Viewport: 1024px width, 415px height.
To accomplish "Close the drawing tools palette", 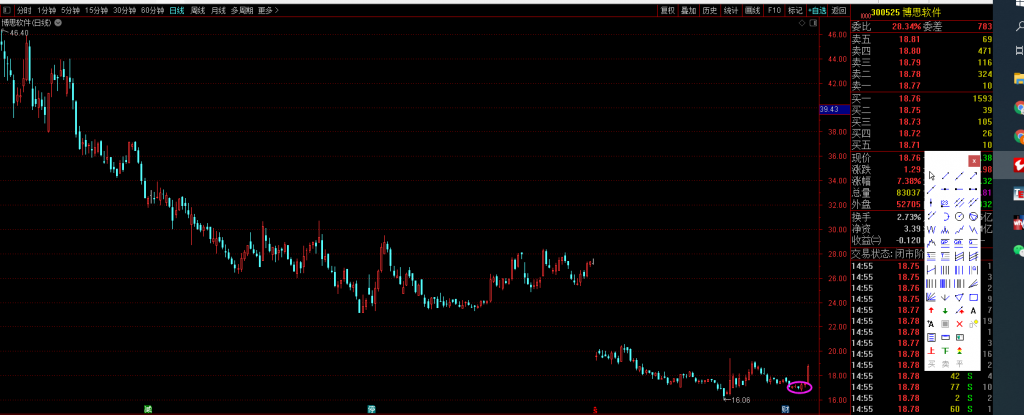I will point(974,160).
